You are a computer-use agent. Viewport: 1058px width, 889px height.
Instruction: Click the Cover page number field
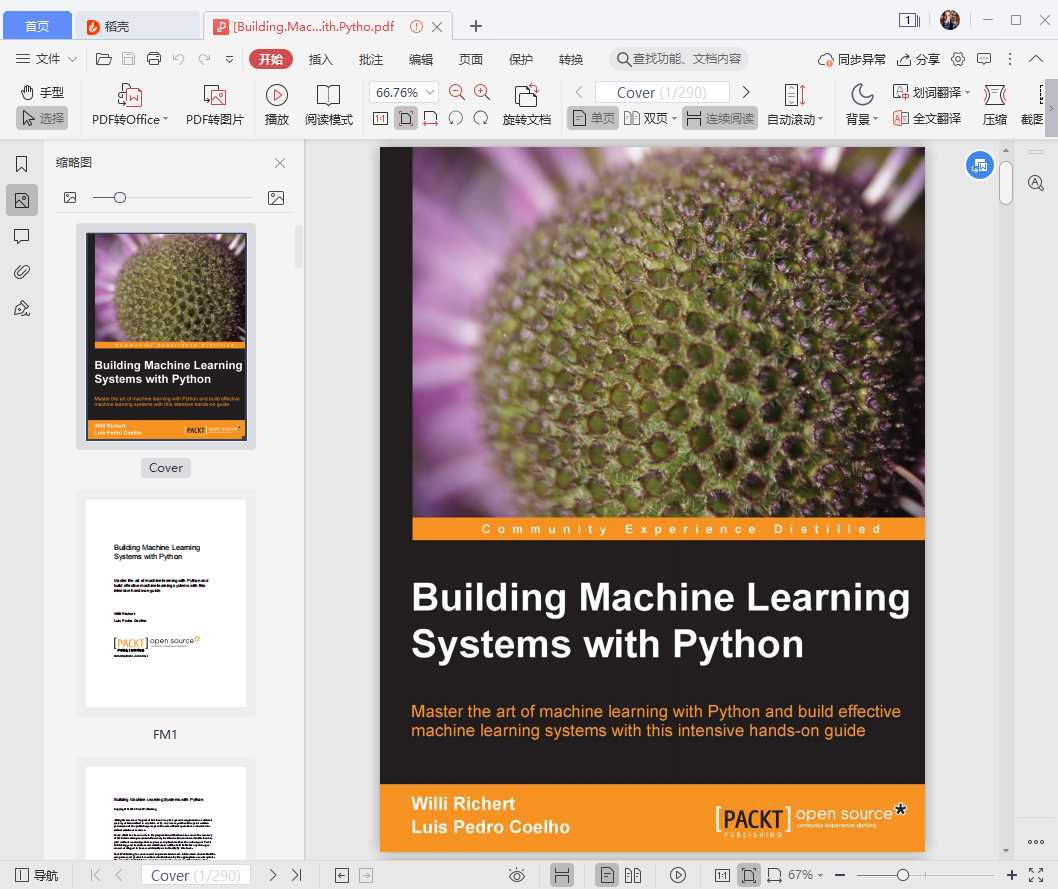(662, 92)
